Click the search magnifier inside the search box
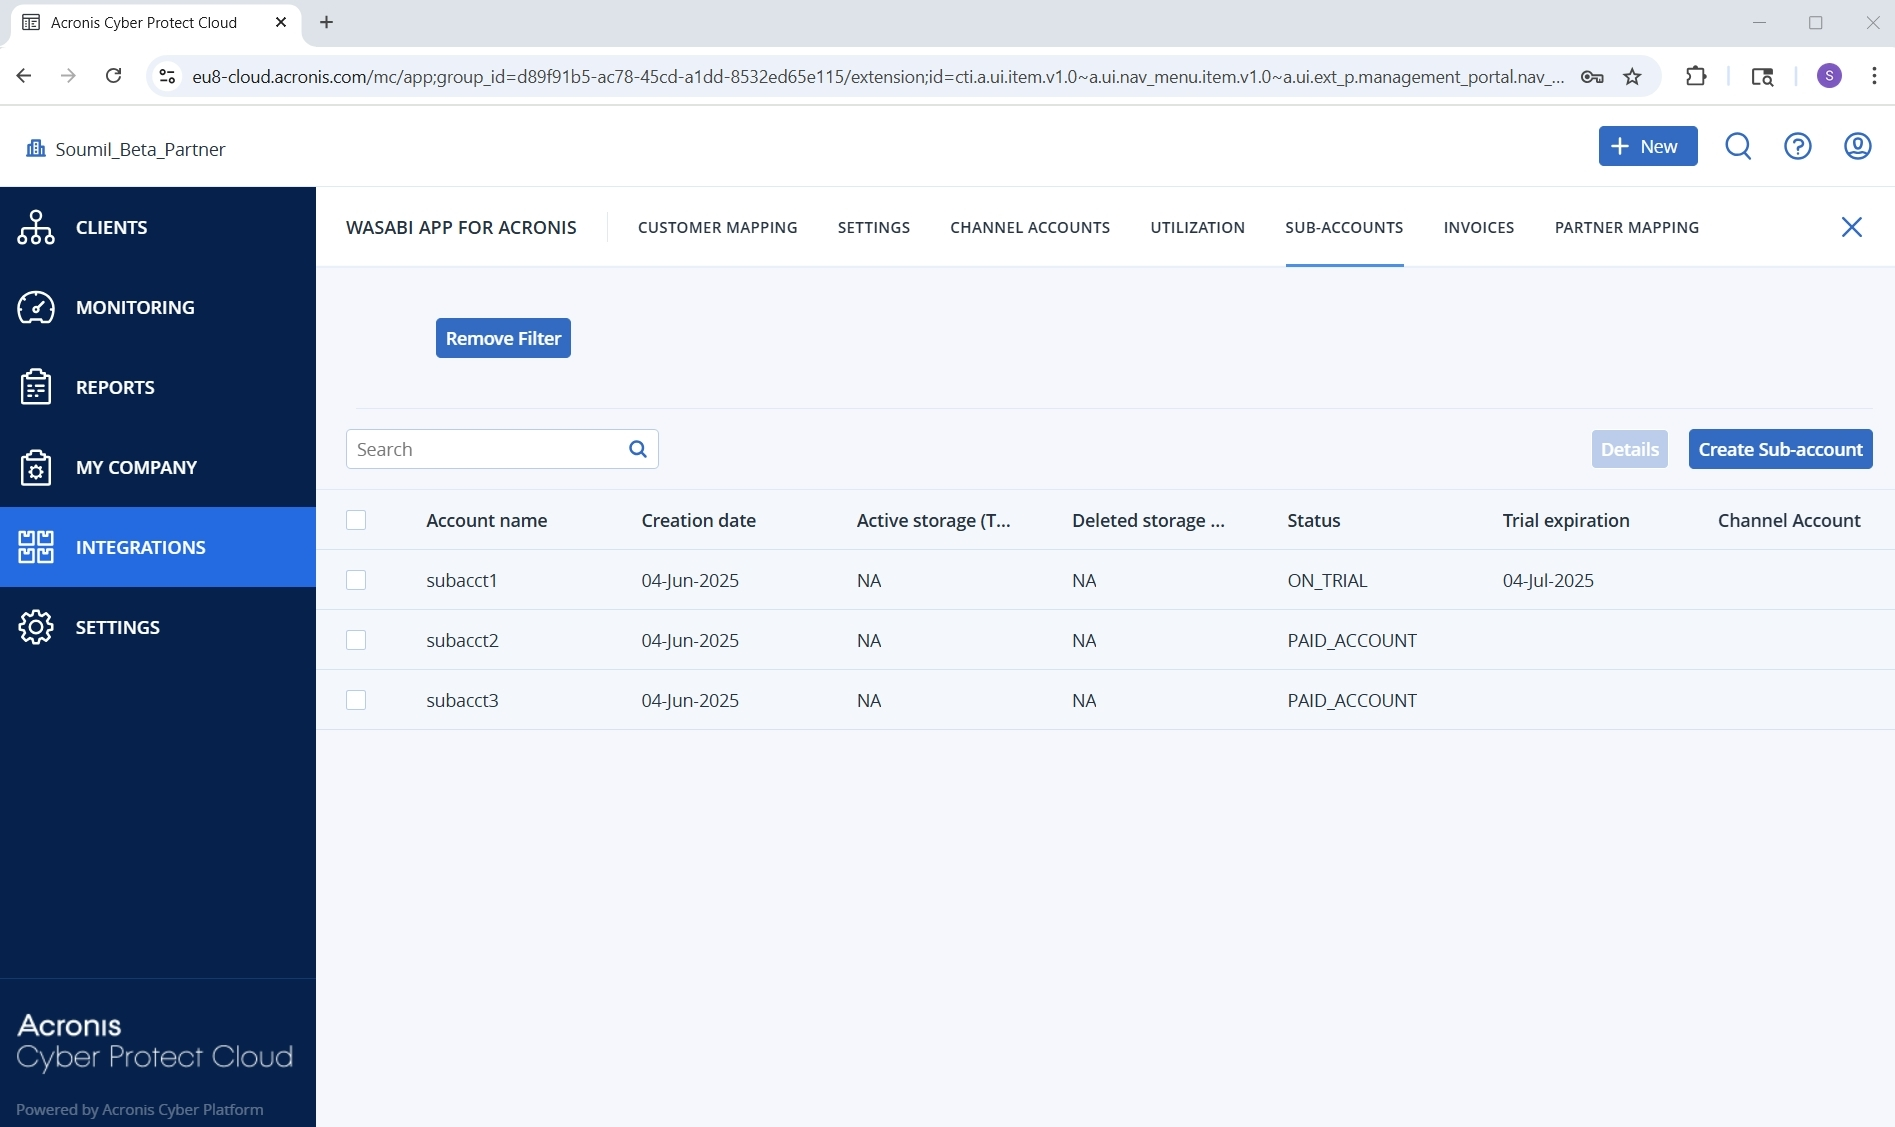1895x1127 pixels. pyautogui.click(x=638, y=449)
